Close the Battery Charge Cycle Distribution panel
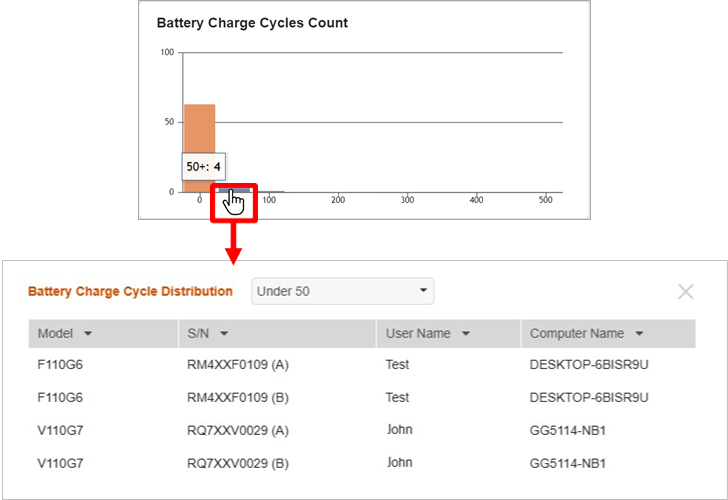 point(685,292)
